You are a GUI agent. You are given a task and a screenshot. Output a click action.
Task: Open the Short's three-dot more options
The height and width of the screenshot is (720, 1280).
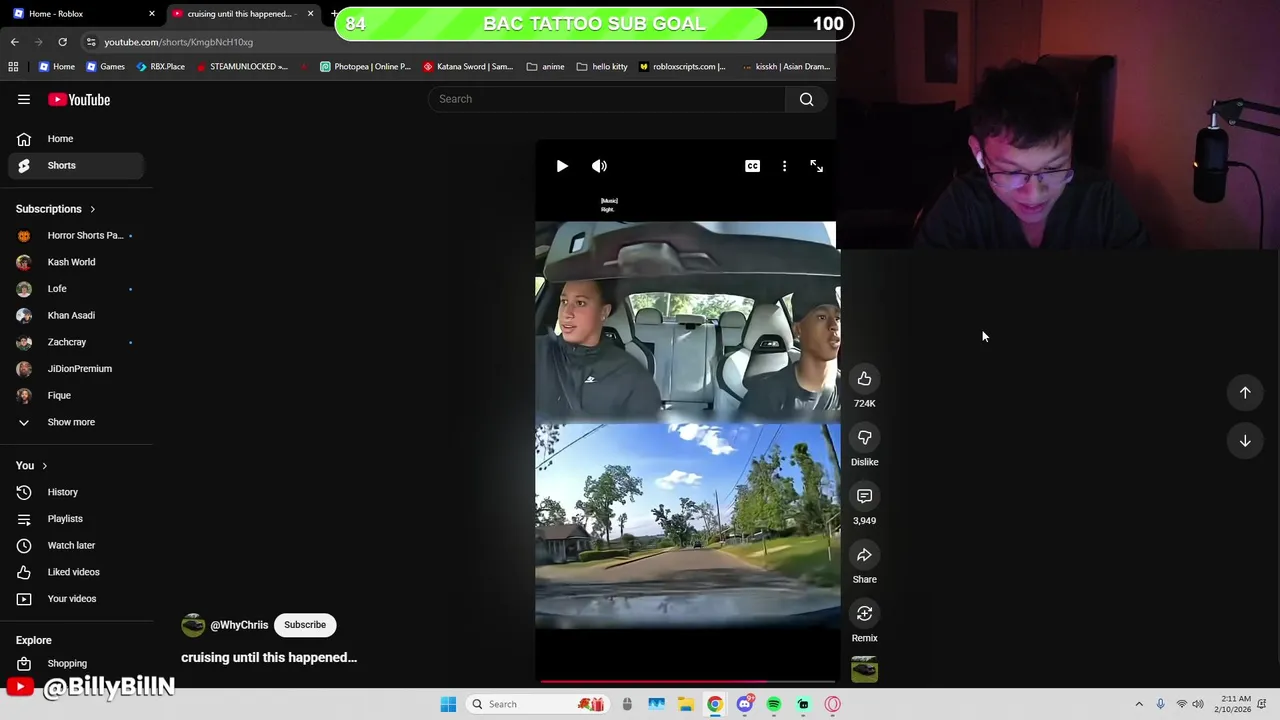coord(784,166)
